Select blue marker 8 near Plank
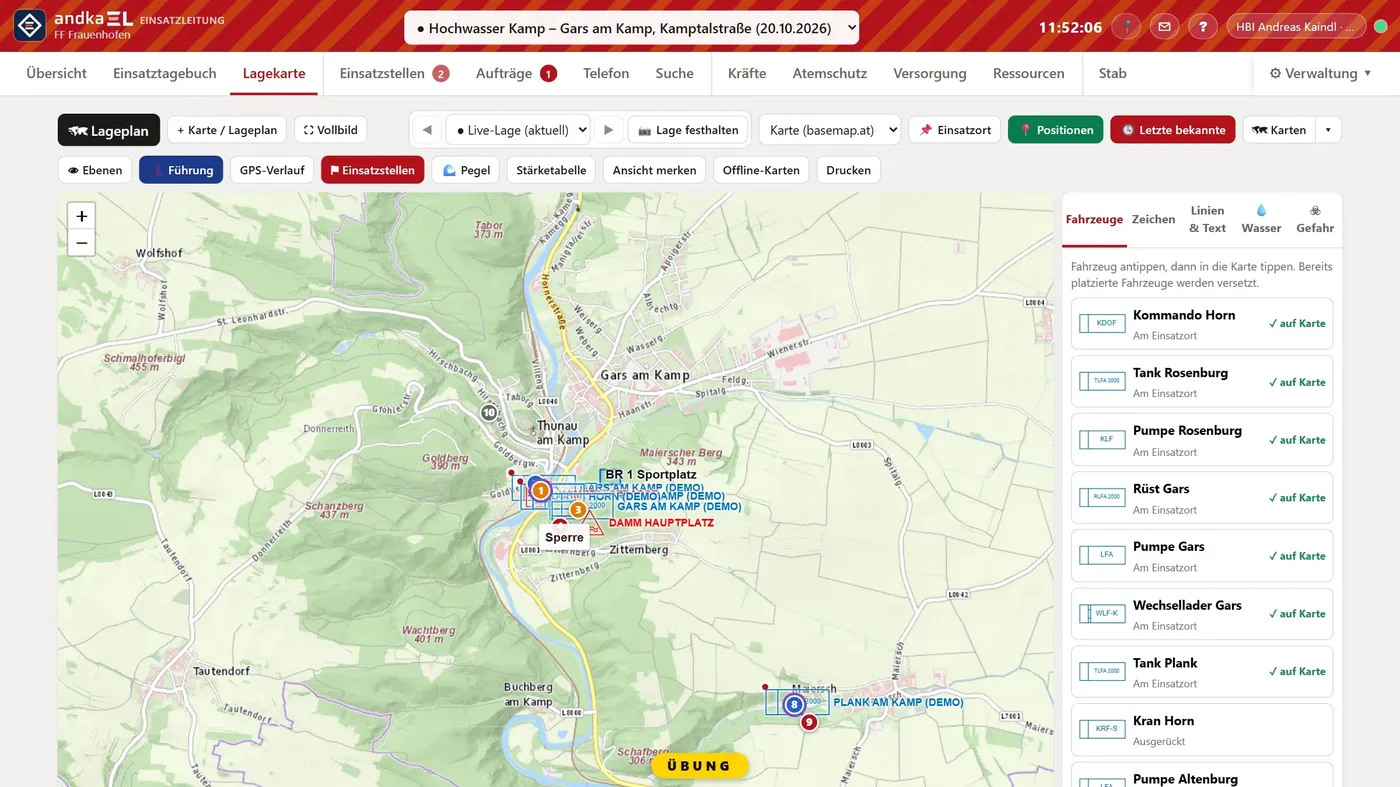 [794, 705]
